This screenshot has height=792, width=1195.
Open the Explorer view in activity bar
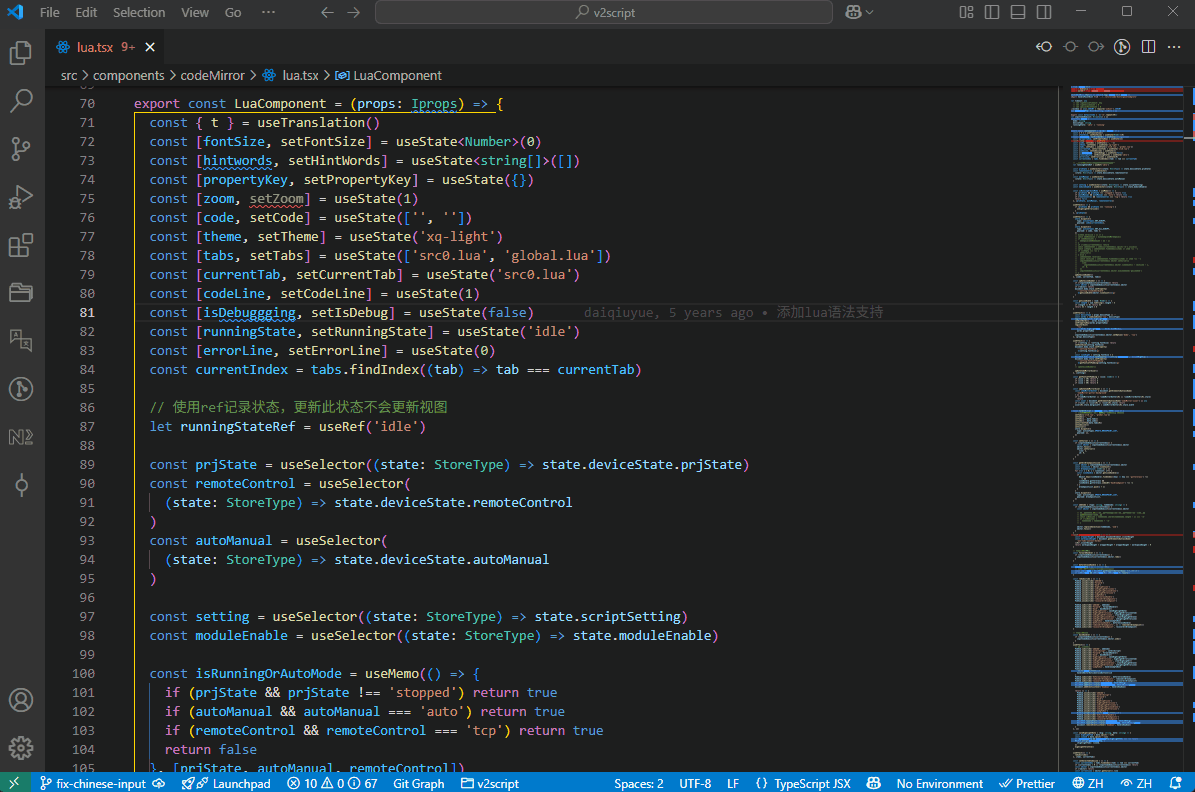click(x=21, y=53)
